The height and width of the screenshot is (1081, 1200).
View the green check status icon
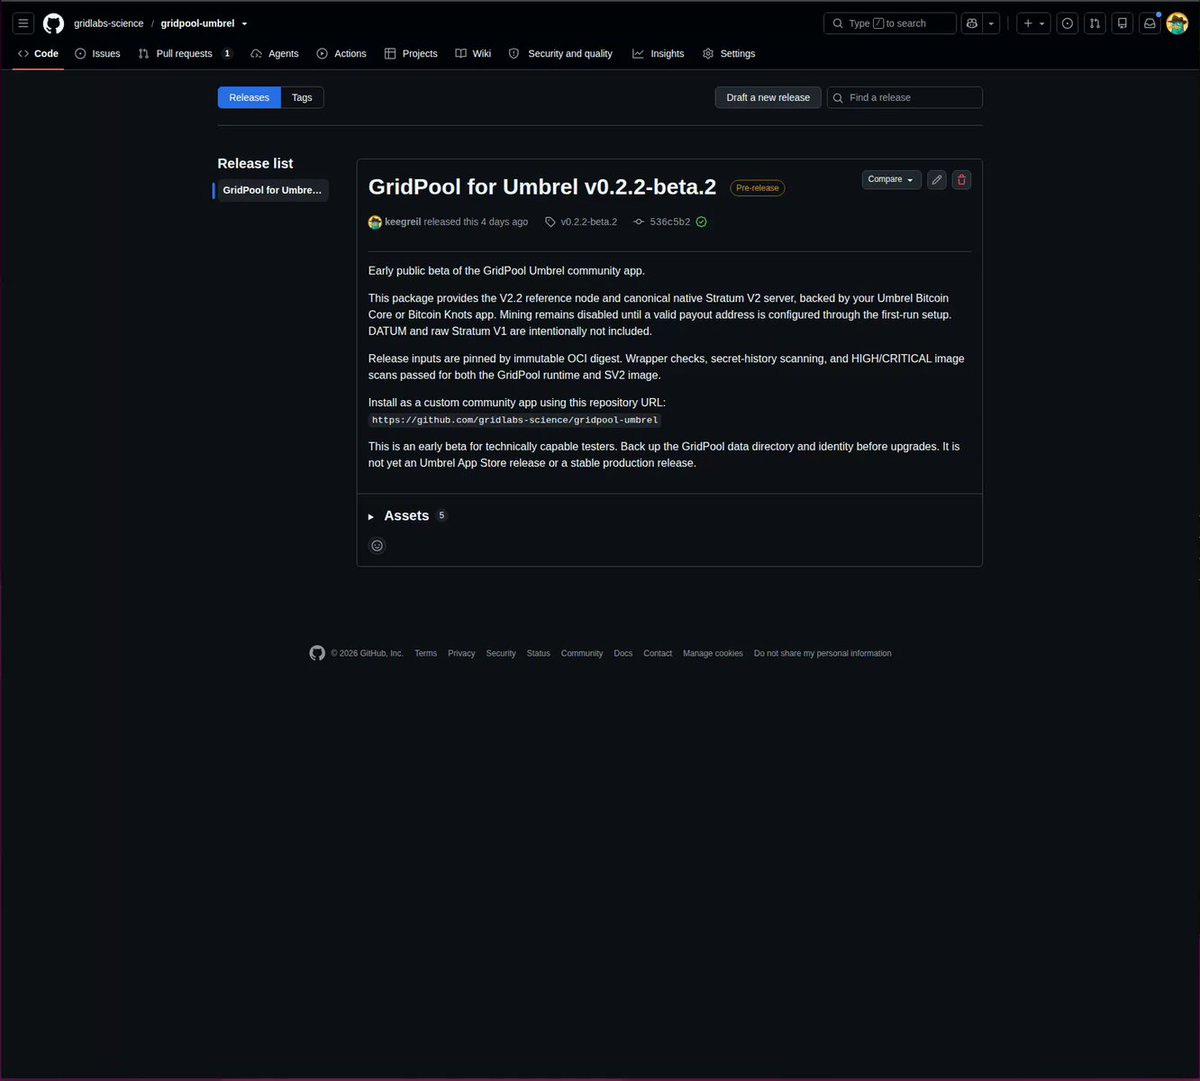(x=701, y=222)
